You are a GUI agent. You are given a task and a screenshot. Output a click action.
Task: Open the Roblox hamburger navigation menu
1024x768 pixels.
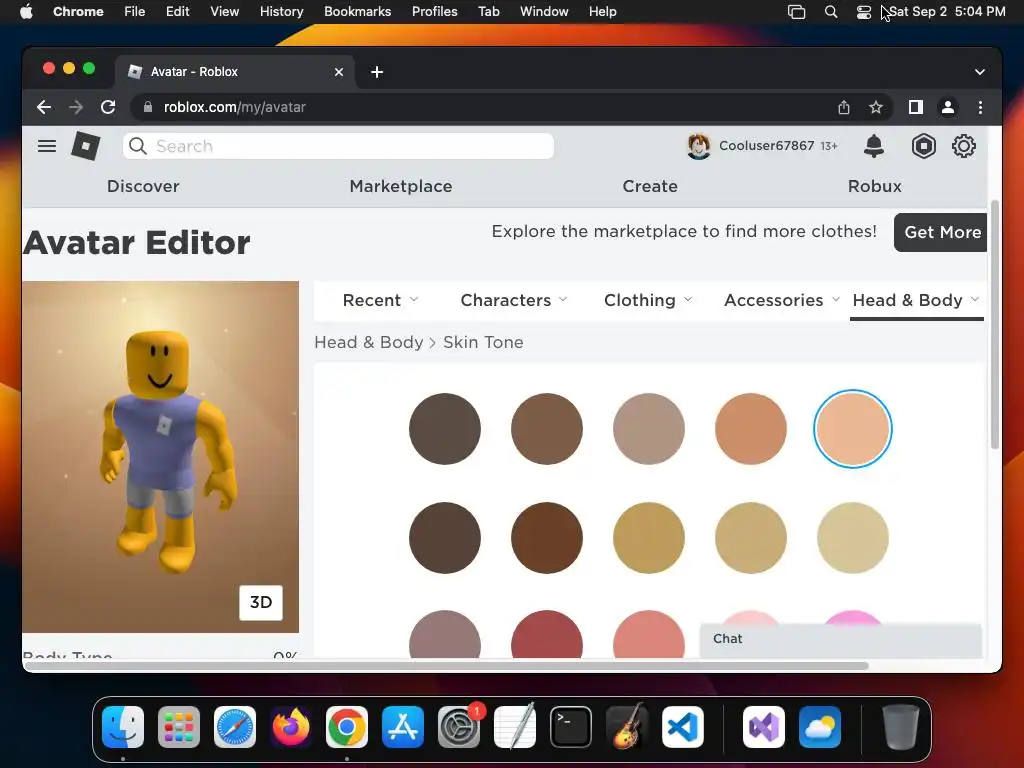[46, 146]
